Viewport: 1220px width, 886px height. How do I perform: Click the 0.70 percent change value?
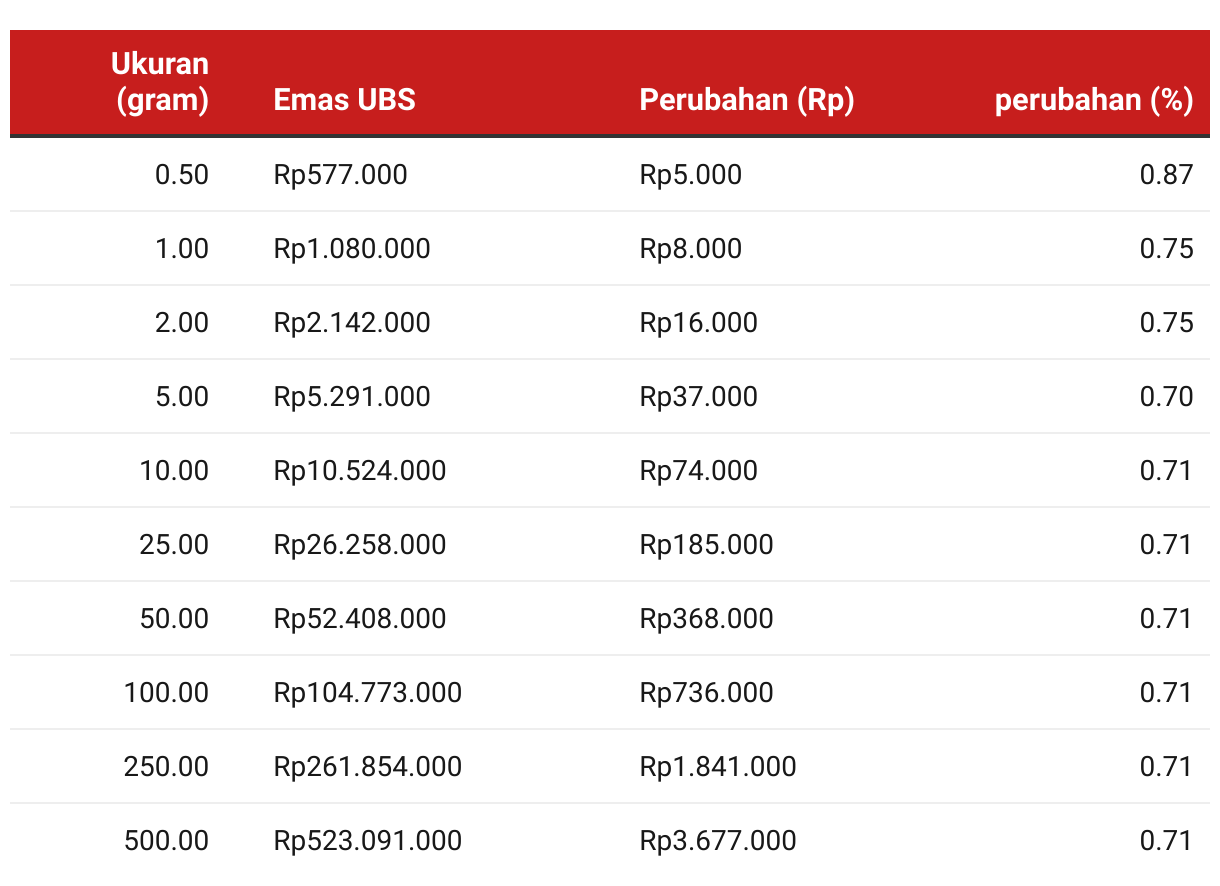1167,397
